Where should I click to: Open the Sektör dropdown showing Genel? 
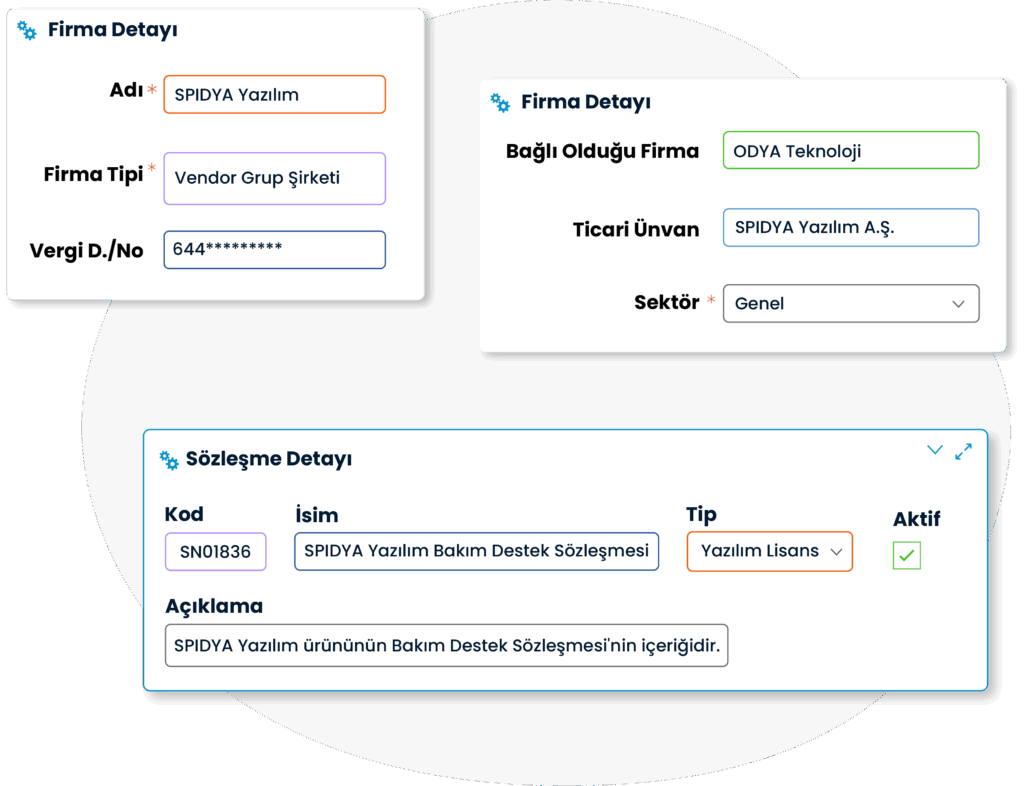click(851, 304)
